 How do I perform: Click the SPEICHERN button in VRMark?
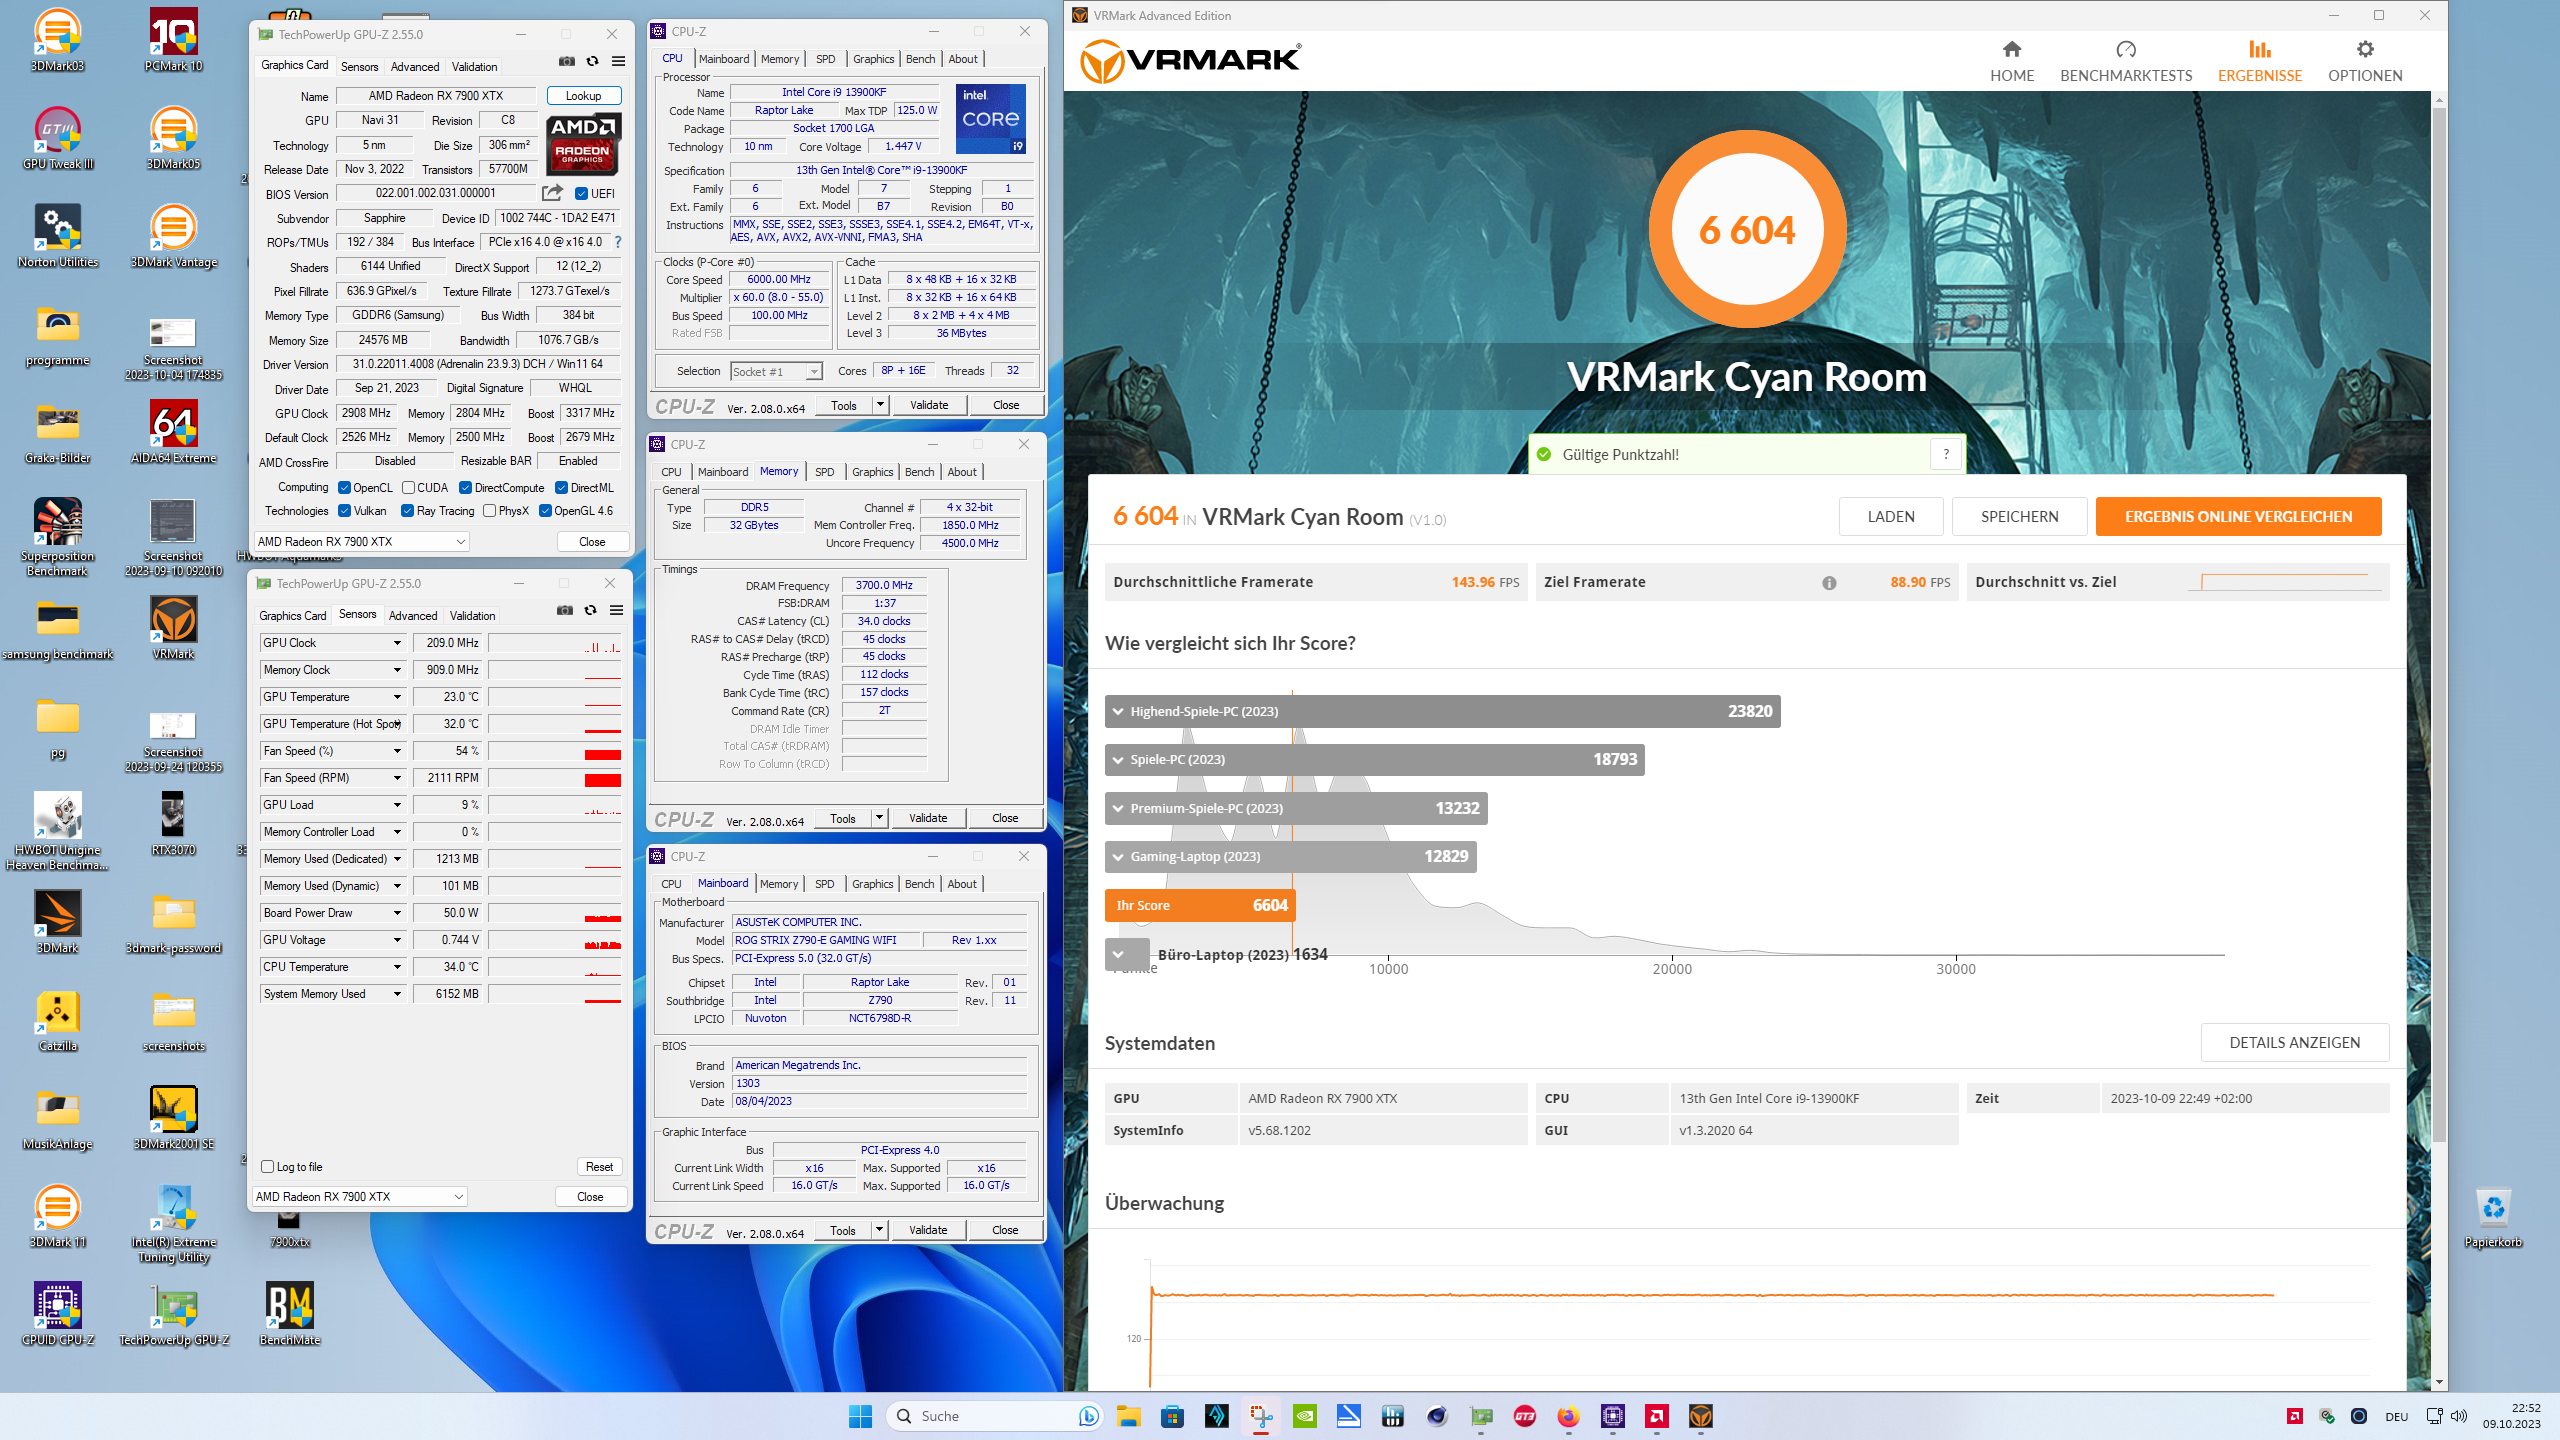pyautogui.click(x=2019, y=517)
